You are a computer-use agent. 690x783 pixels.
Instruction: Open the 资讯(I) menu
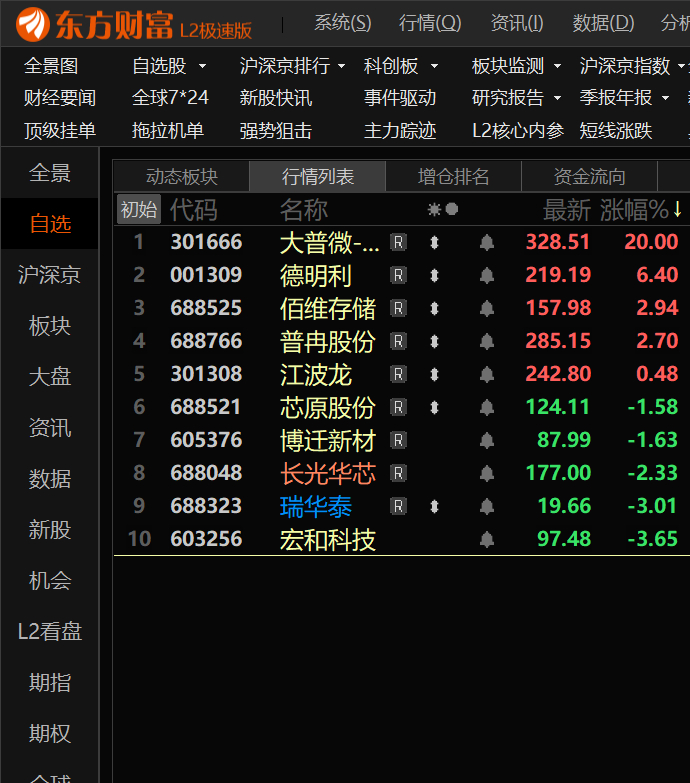pyautogui.click(x=517, y=23)
